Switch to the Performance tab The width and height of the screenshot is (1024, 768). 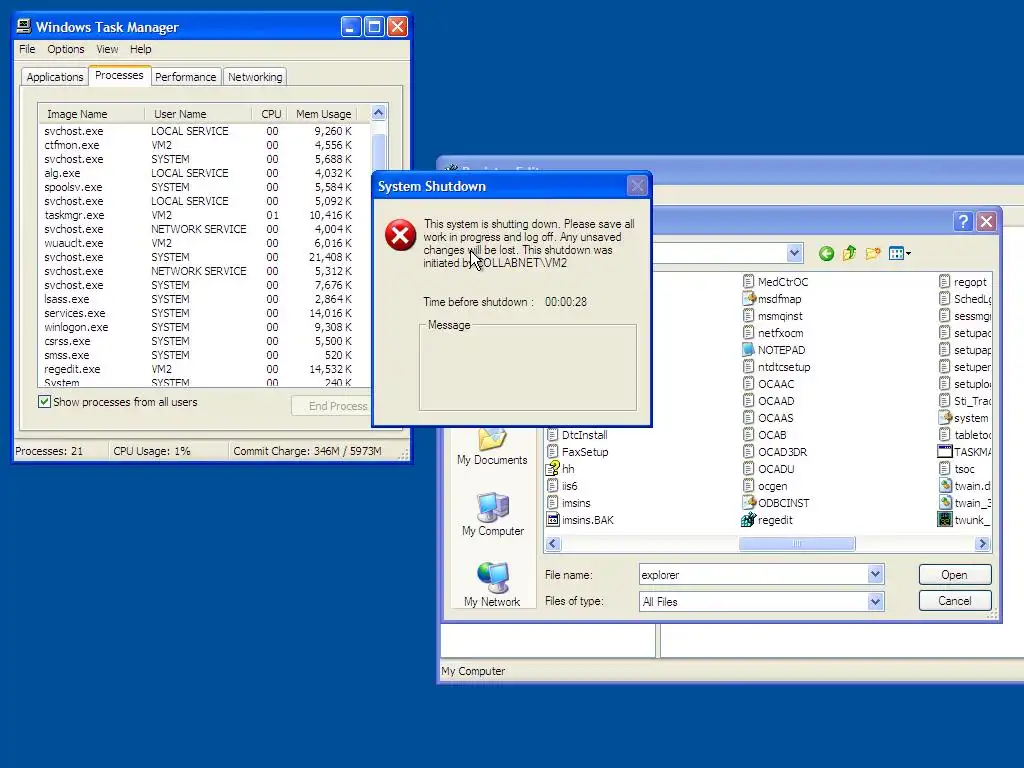[185, 77]
